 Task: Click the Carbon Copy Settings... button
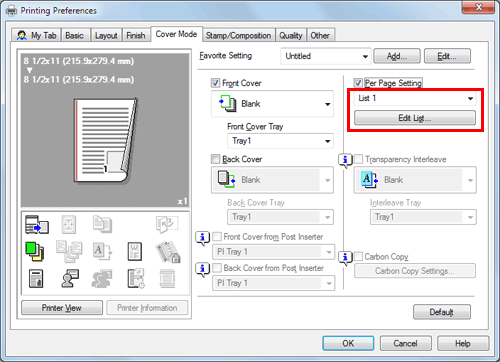pos(415,271)
